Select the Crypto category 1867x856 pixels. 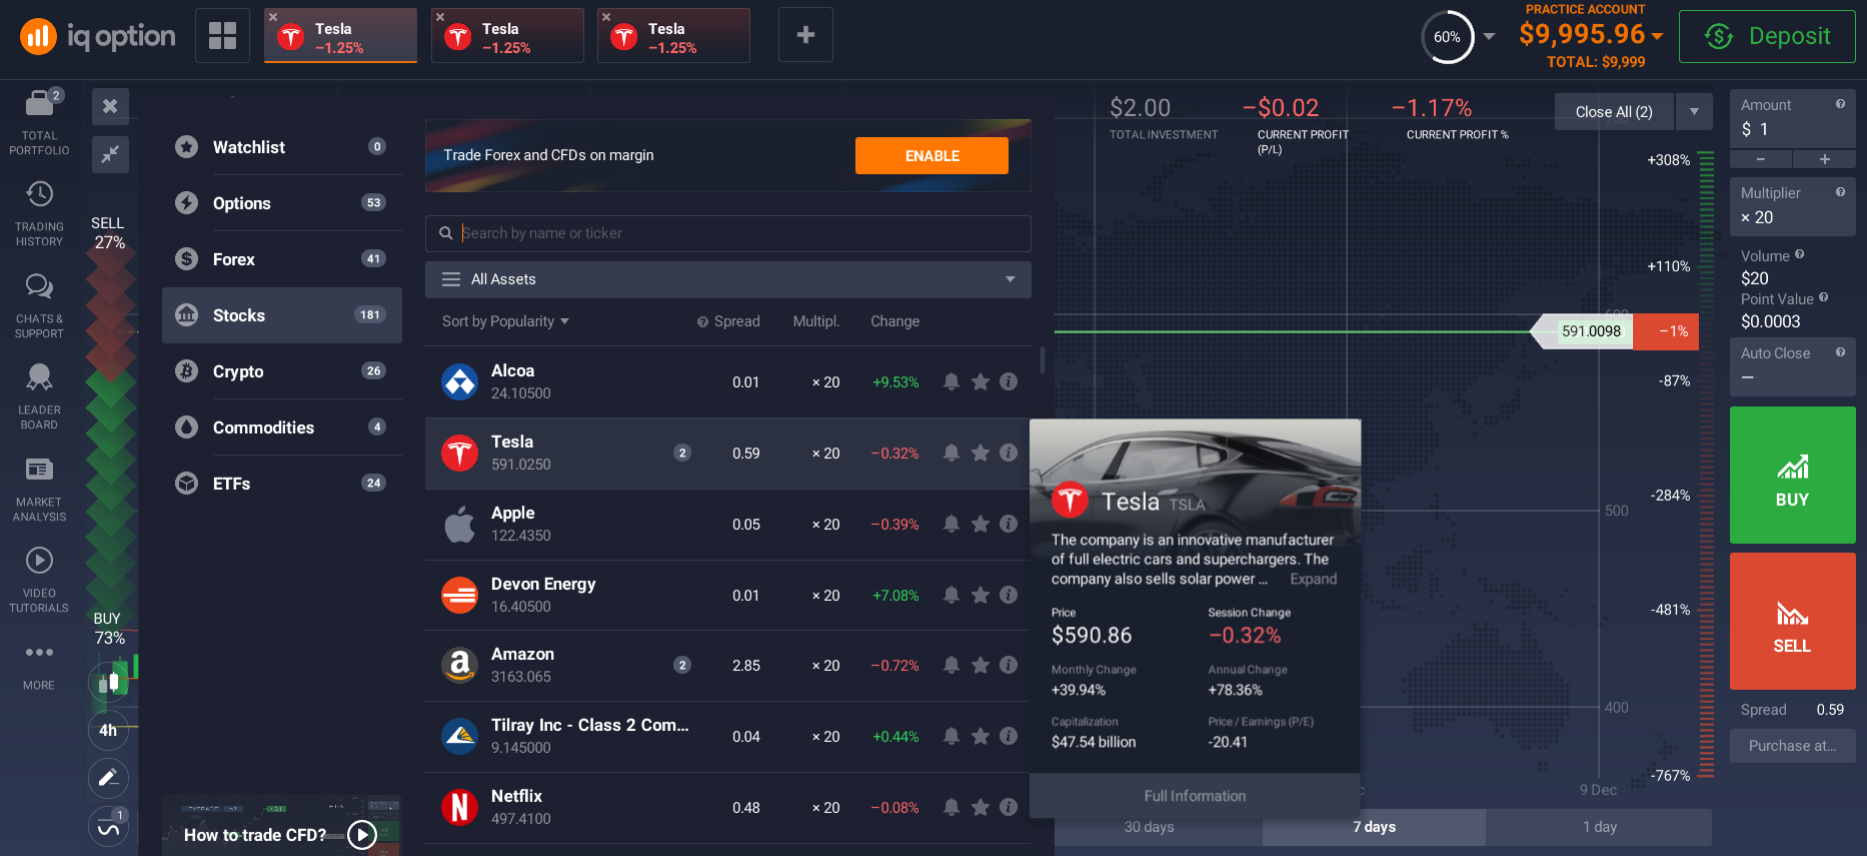pyautogui.click(x=282, y=371)
